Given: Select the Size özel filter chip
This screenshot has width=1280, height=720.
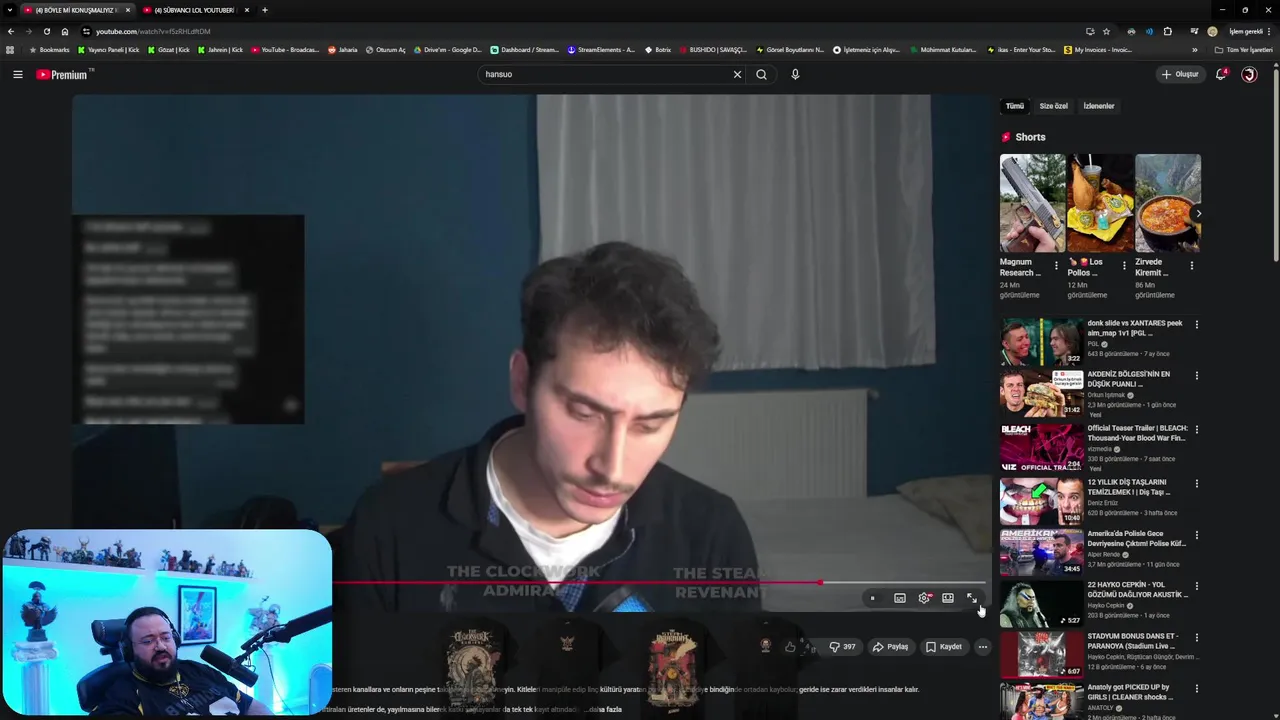Looking at the screenshot, I should (1053, 106).
